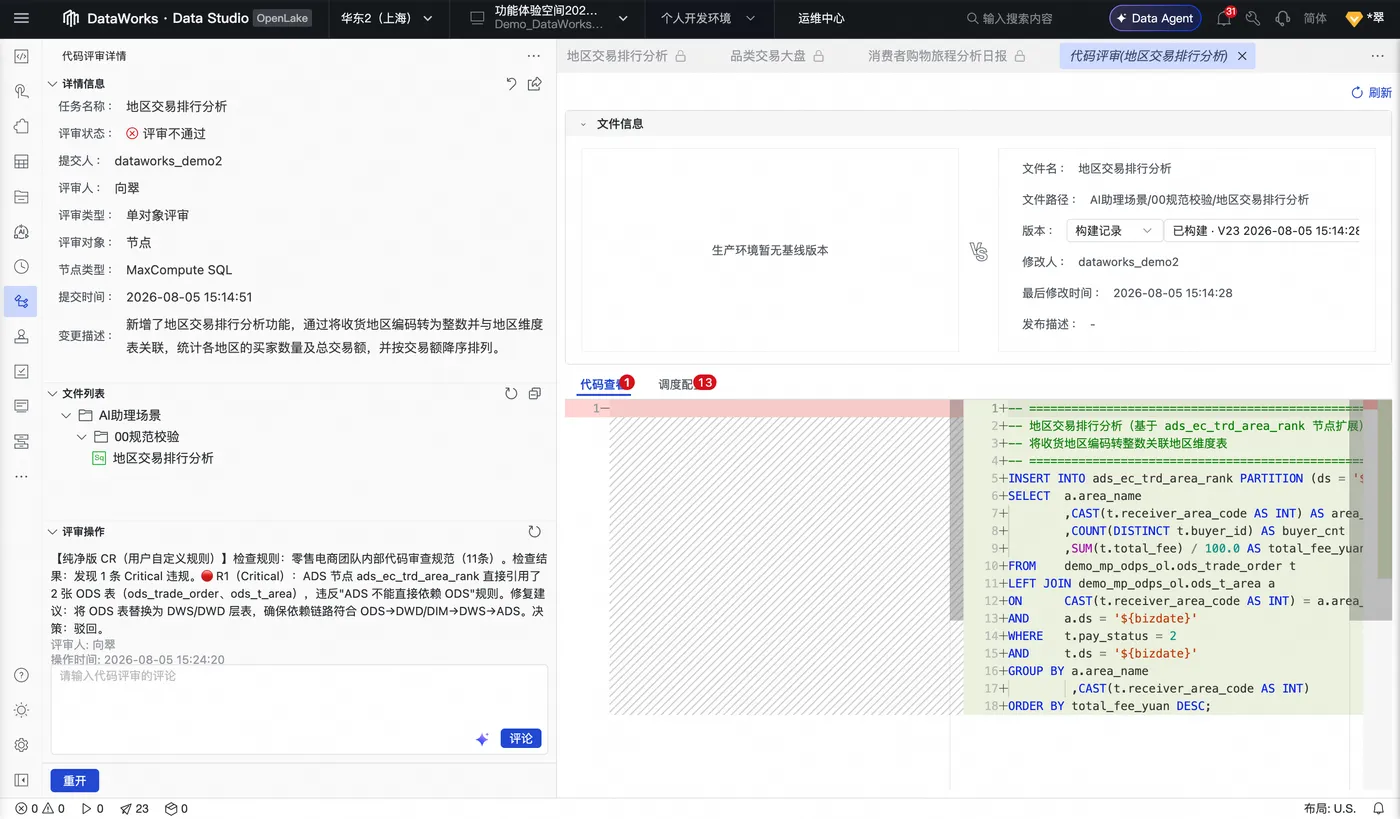Open the 个人开发环境 environment dropdown
The height and width of the screenshot is (819, 1400).
(707, 18)
